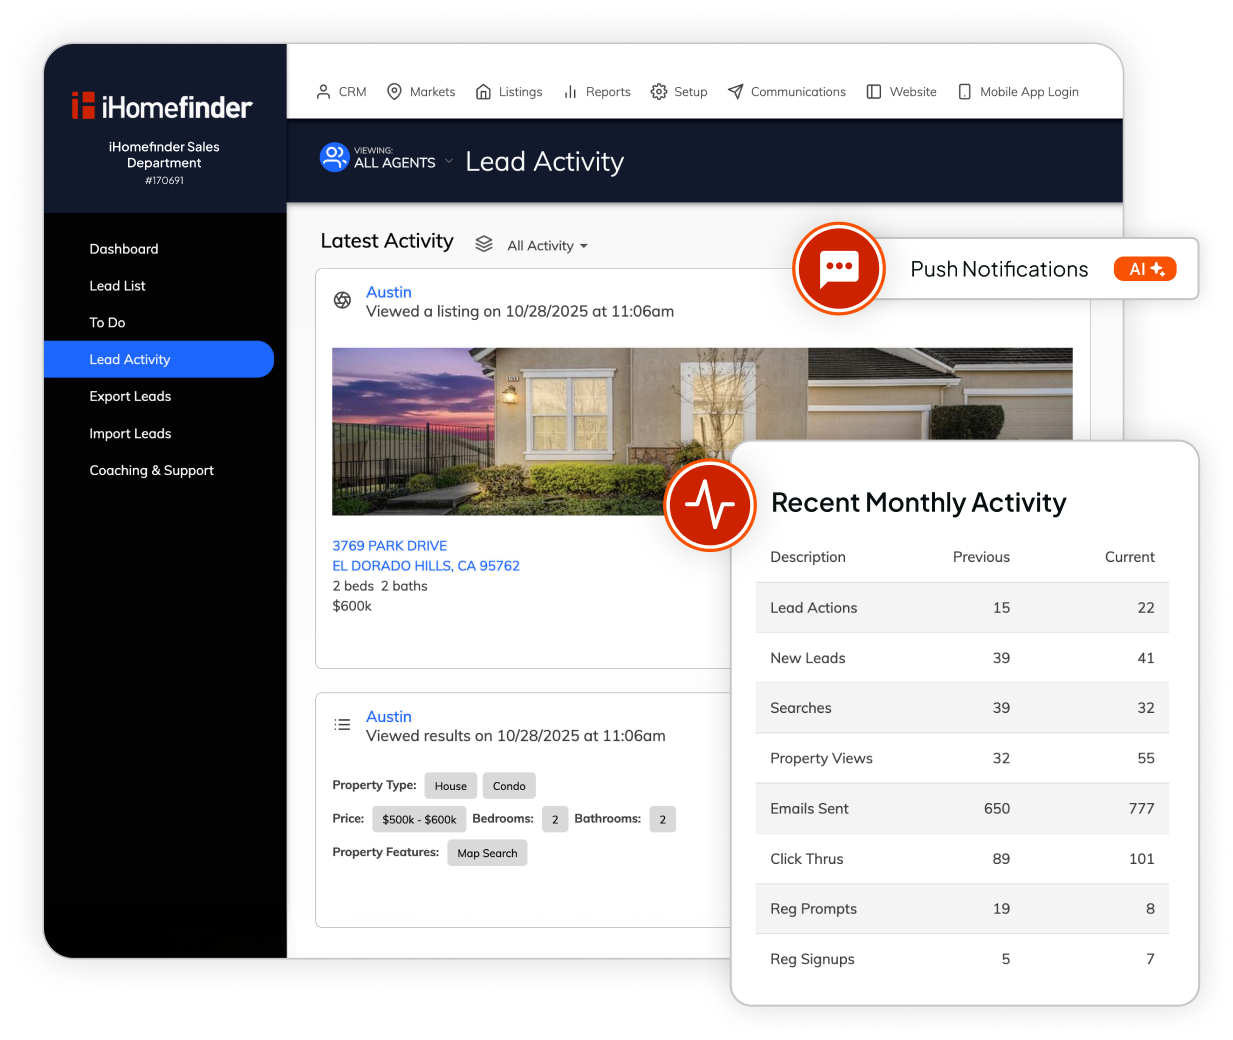Click the Communications paper plane icon
Image resolution: width=1233 pixels, height=1040 pixels.
click(x=735, y=92)
